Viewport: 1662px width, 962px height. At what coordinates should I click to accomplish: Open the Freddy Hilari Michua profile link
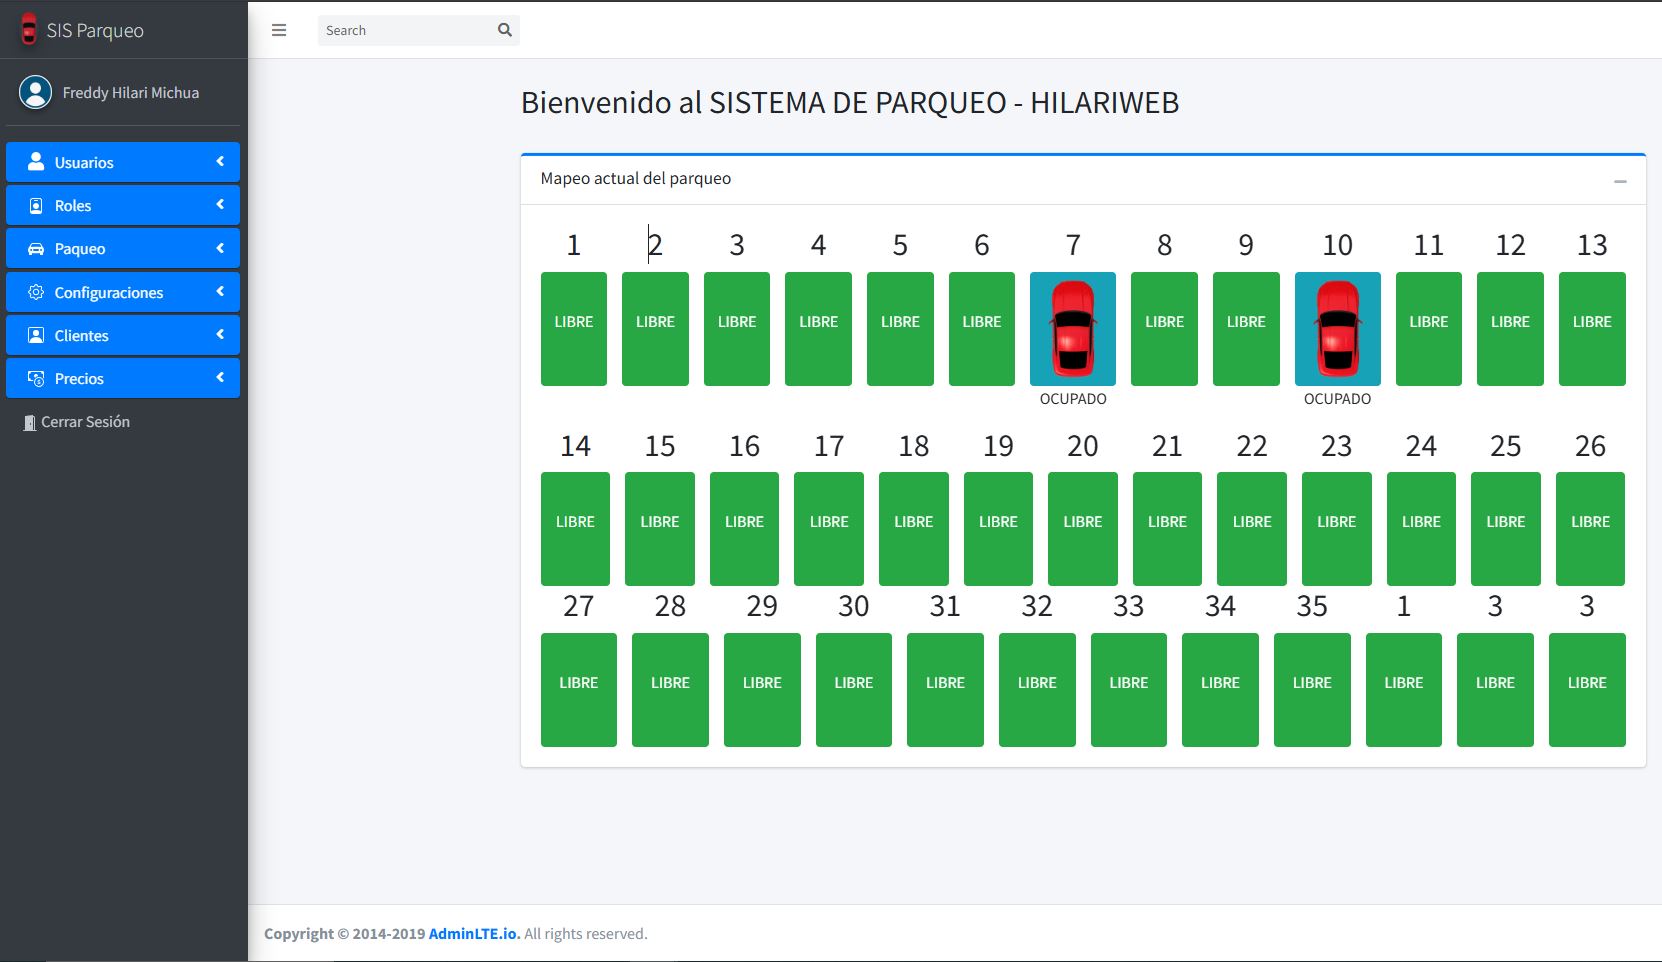[130, 93]
